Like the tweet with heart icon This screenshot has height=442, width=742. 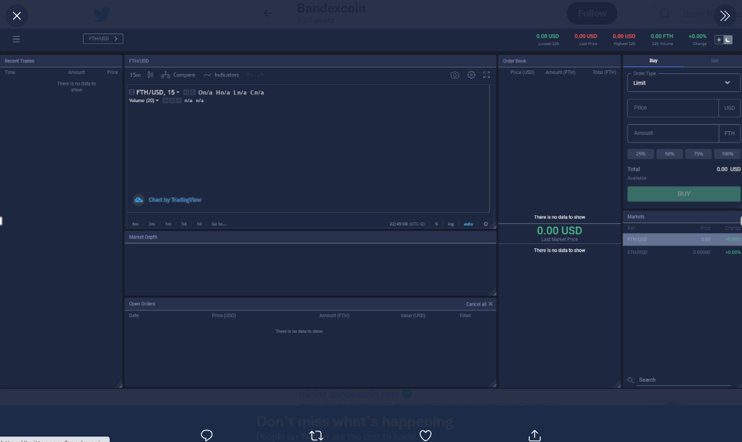pyautogui.click(x=425, y=435)
